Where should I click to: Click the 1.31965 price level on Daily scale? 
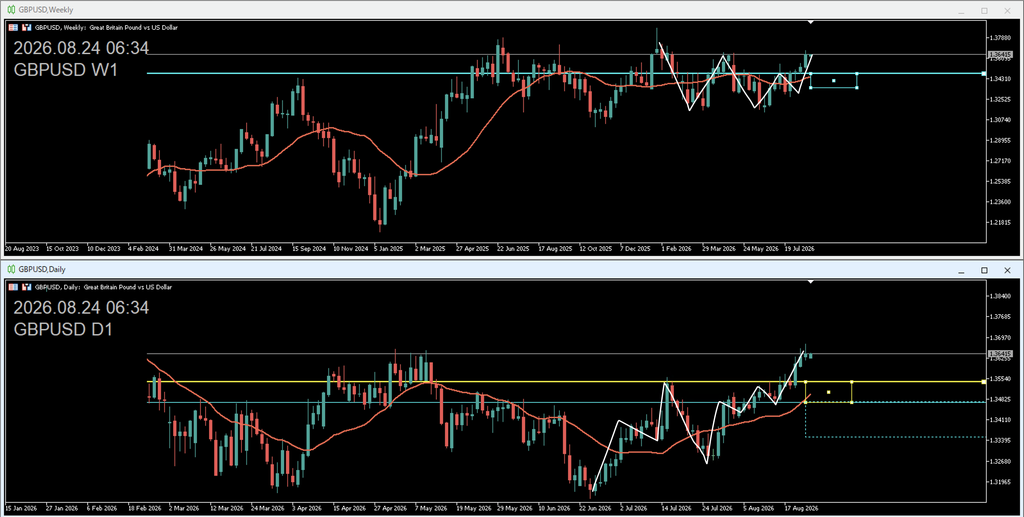1002,482
